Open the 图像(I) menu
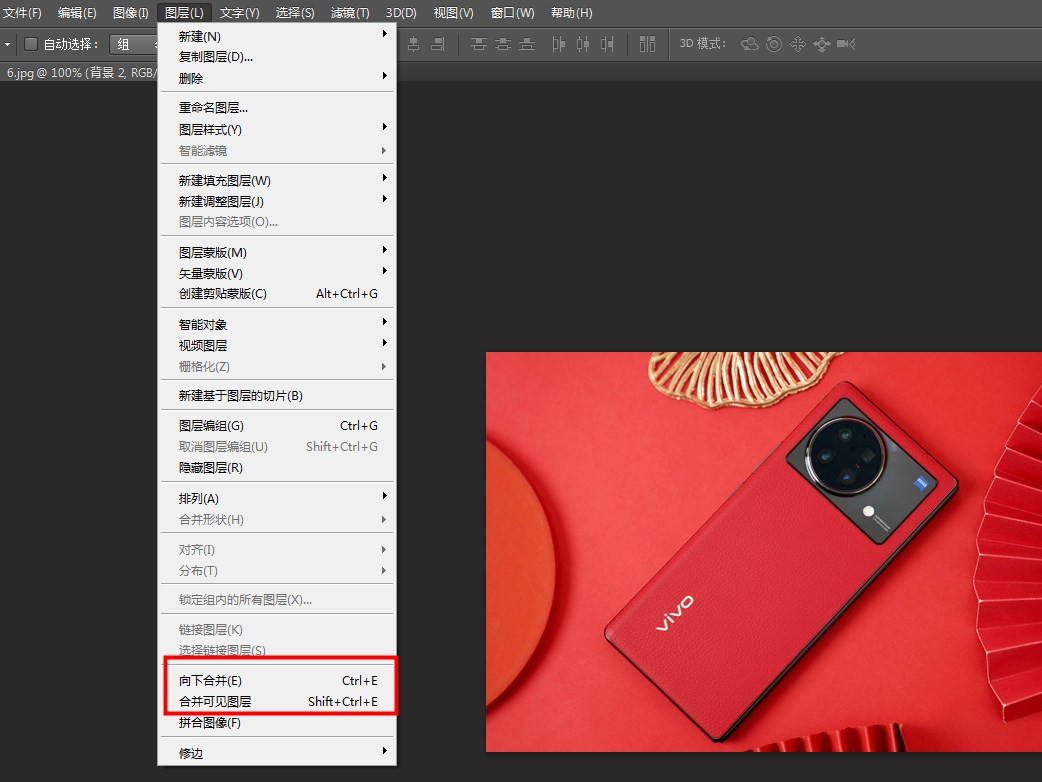 tap(131, 13)
